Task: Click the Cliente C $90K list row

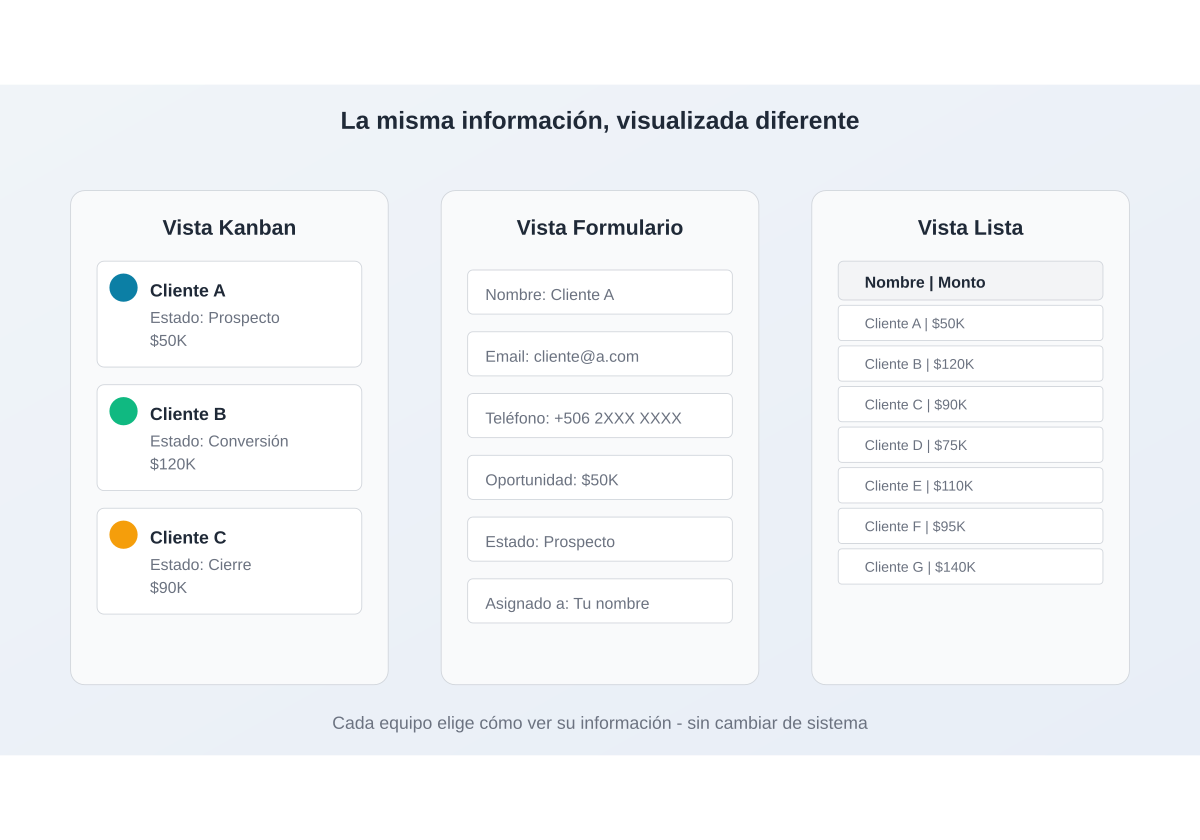Action: pyautogui.click(x=970, y=404)
